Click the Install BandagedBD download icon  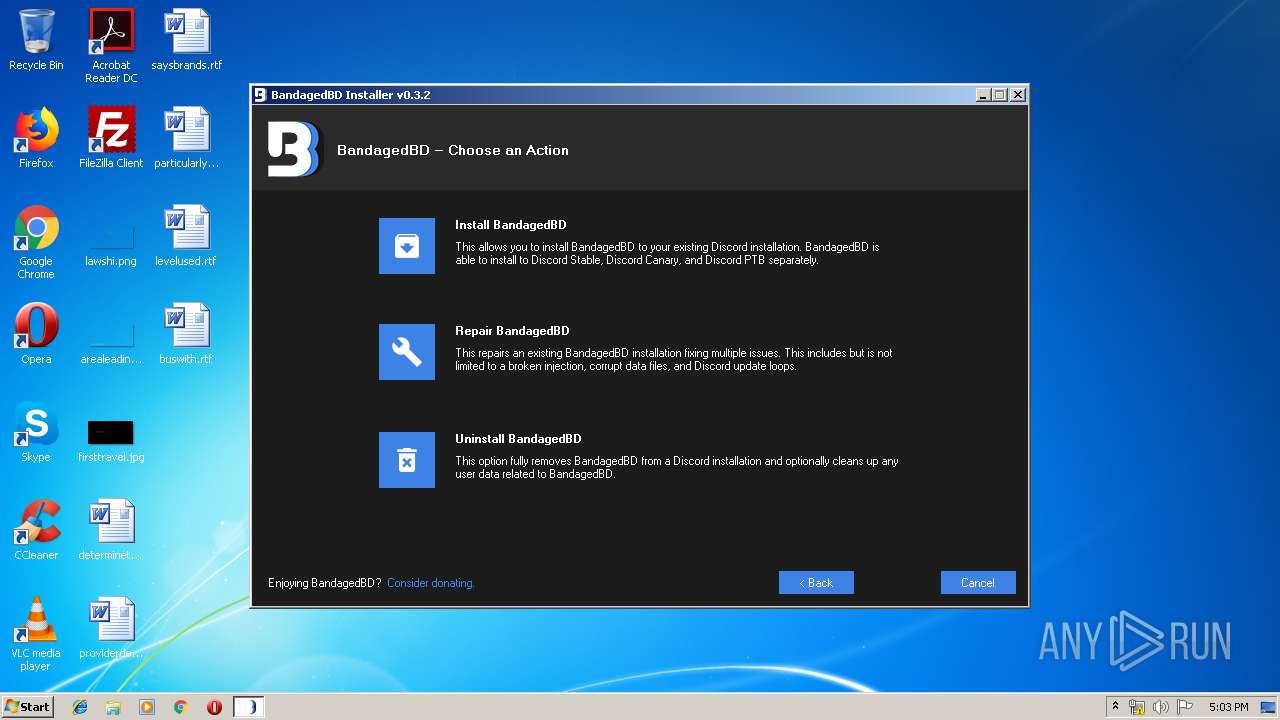(x=407, y=246)
